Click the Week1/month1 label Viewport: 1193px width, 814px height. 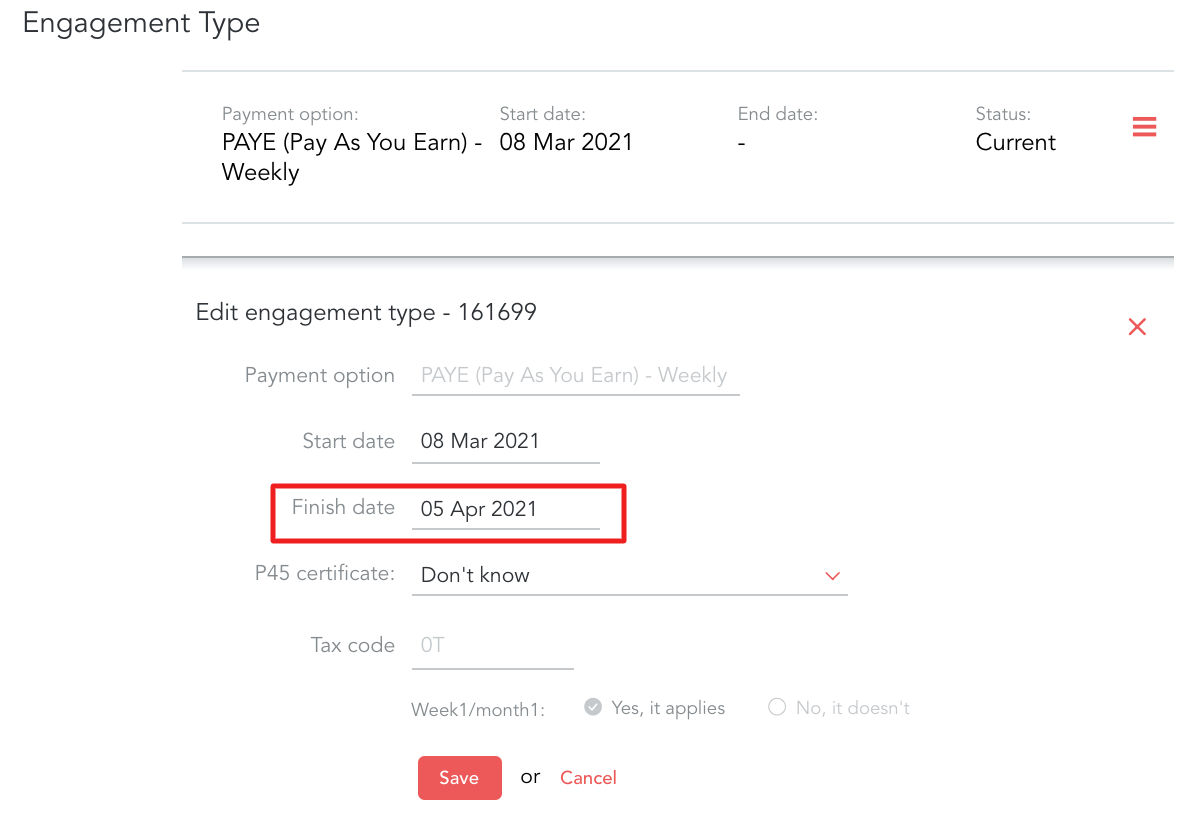pyautogui.click(x=478, y=708)
